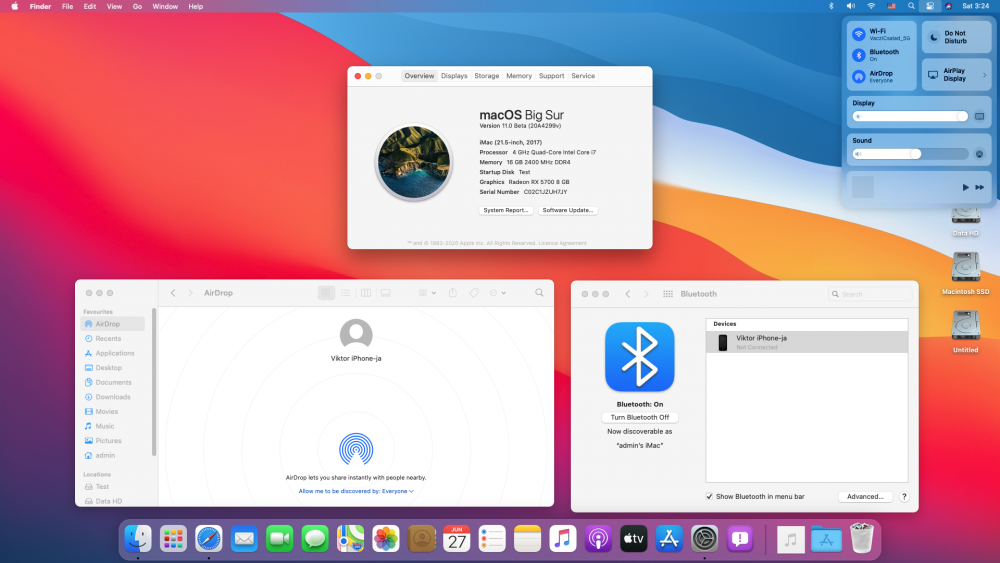The height and width of the screenshot is (563, 1000).
Task: Click play button in Control Center
Action: [x=965, y=187]
